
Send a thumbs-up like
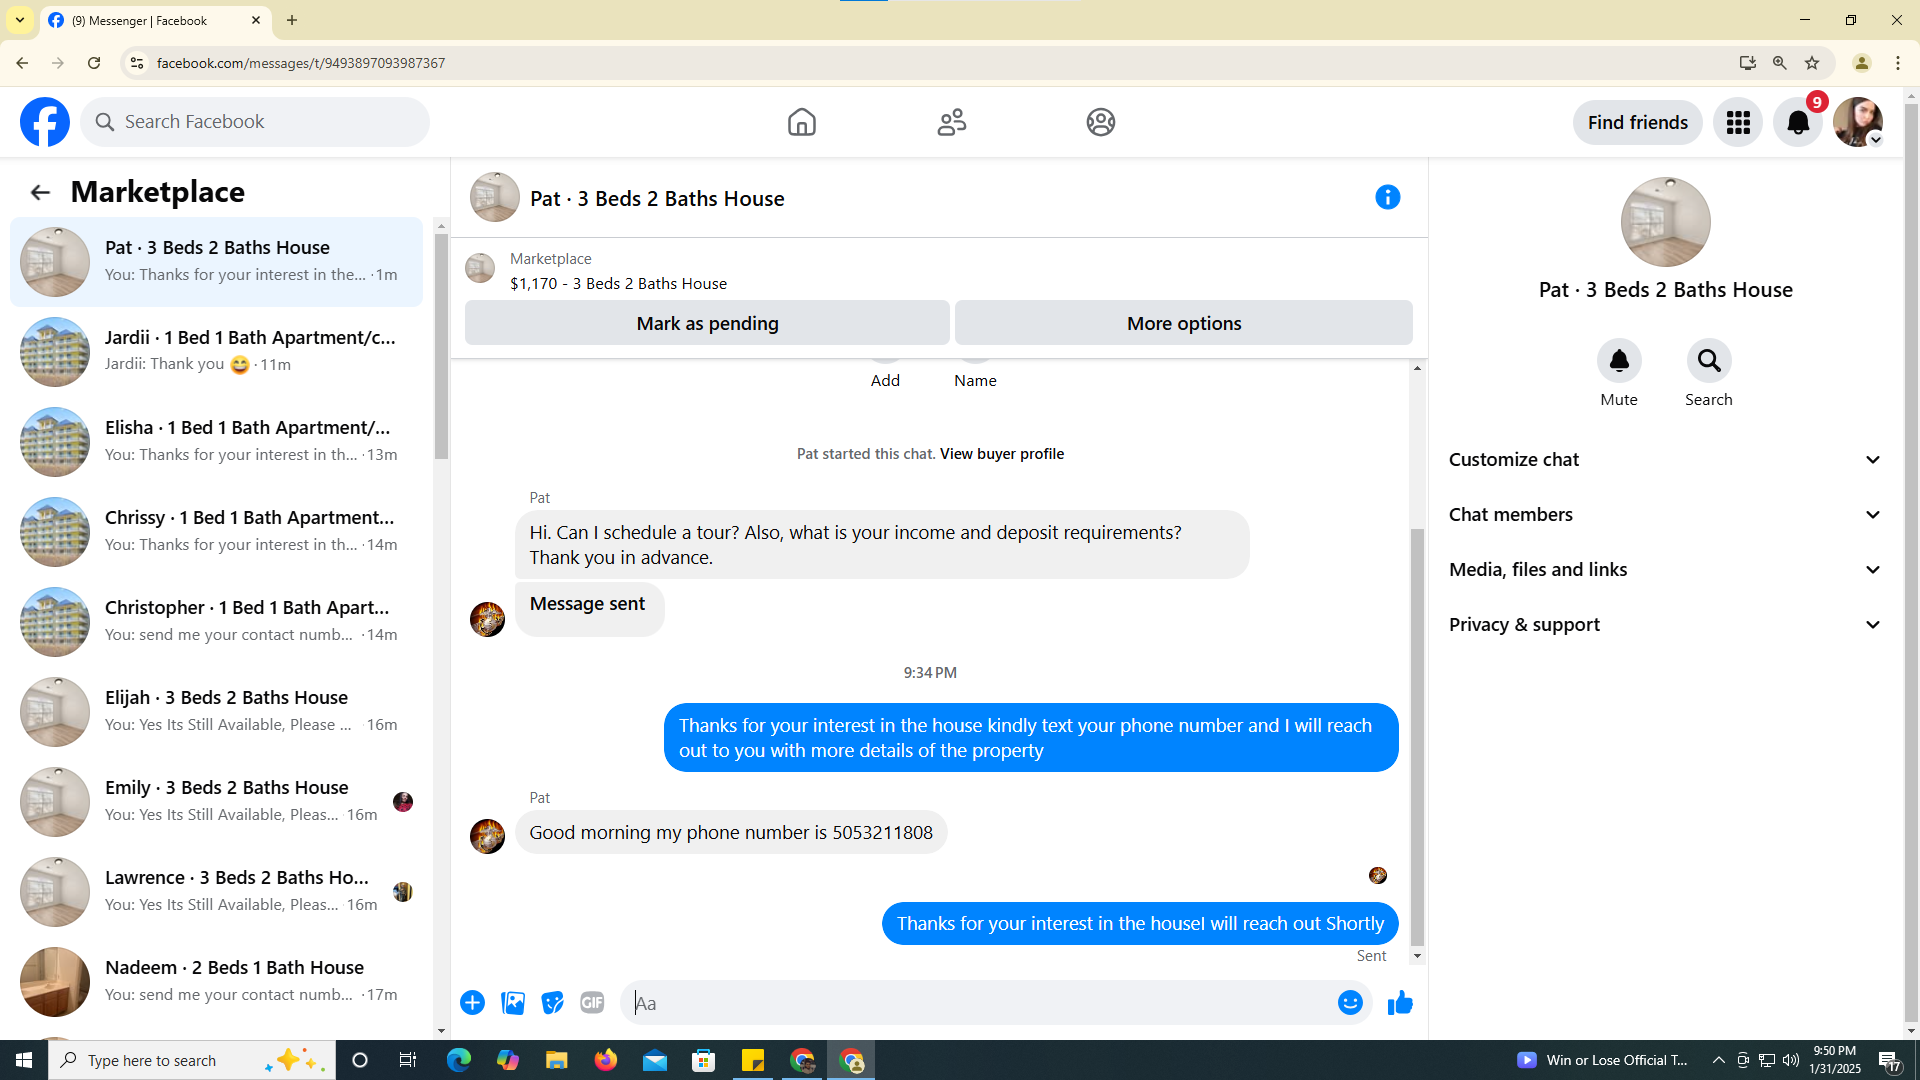coord(1400,1002)
